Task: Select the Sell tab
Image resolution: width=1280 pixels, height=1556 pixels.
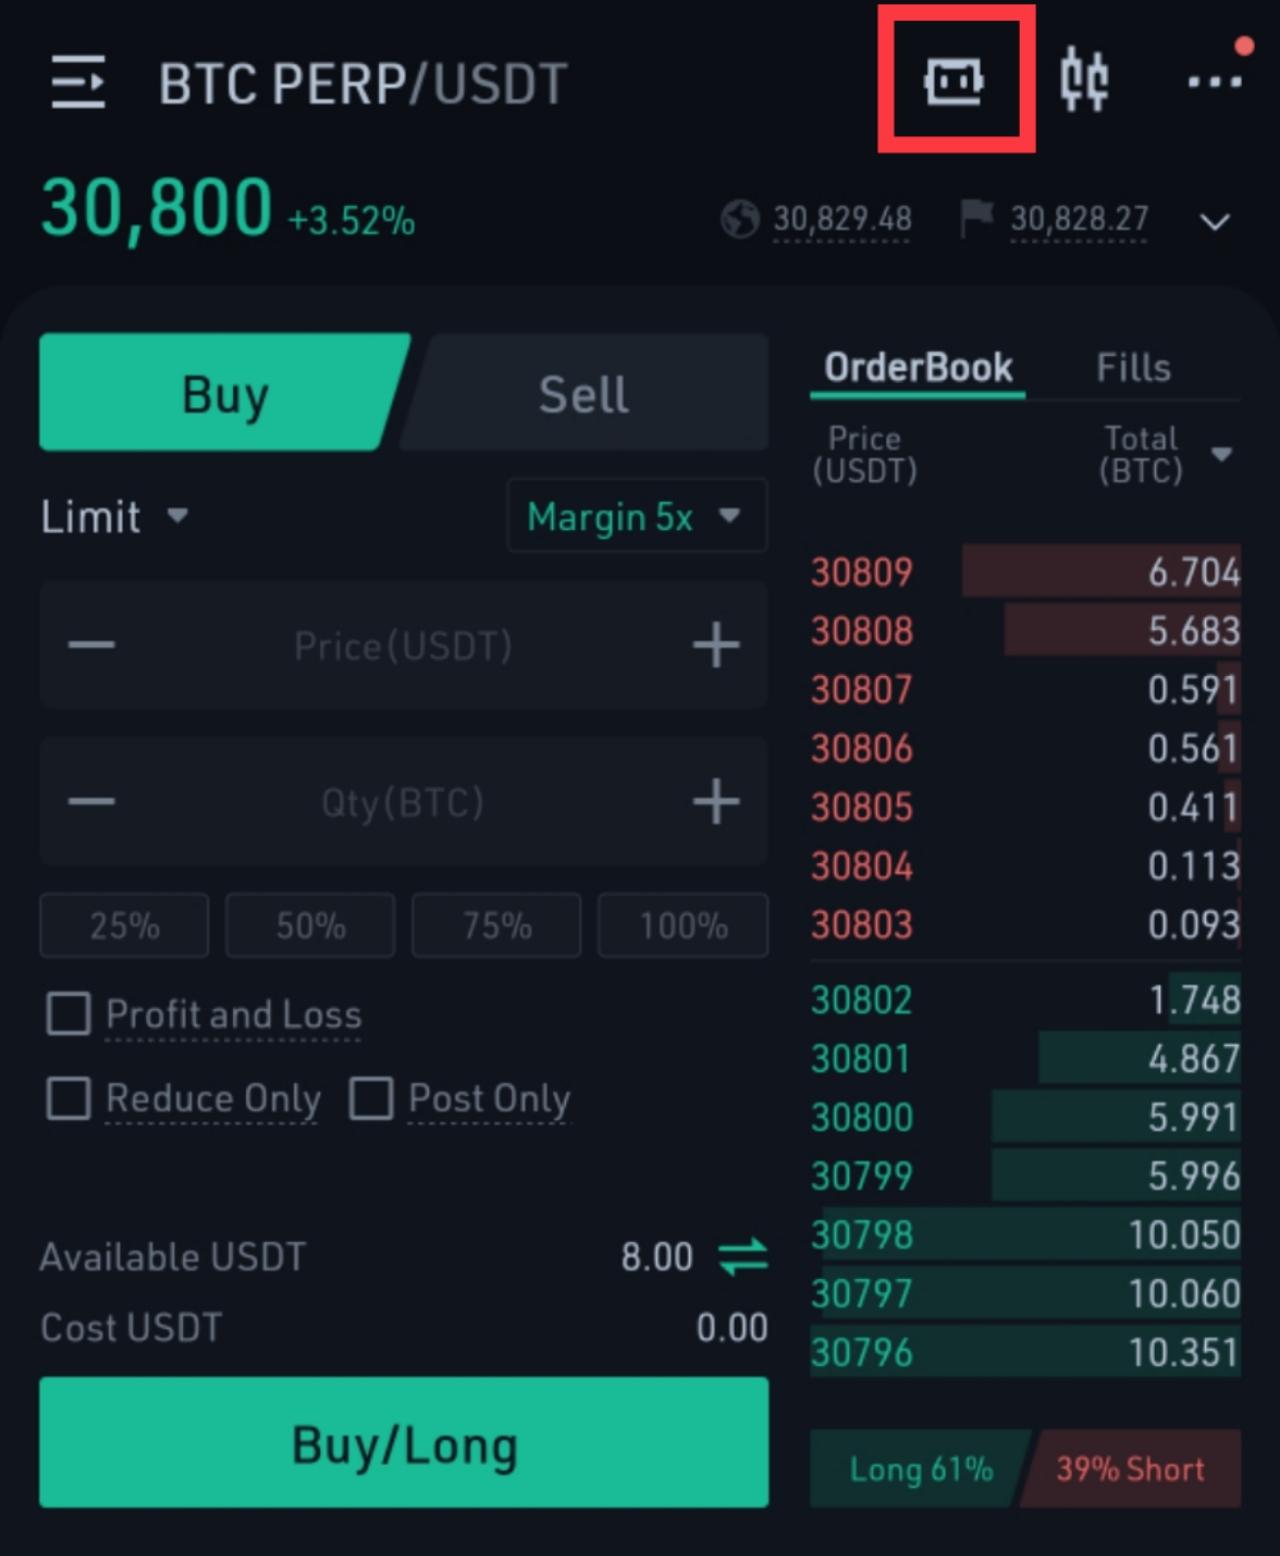Action: coord(584,393)
